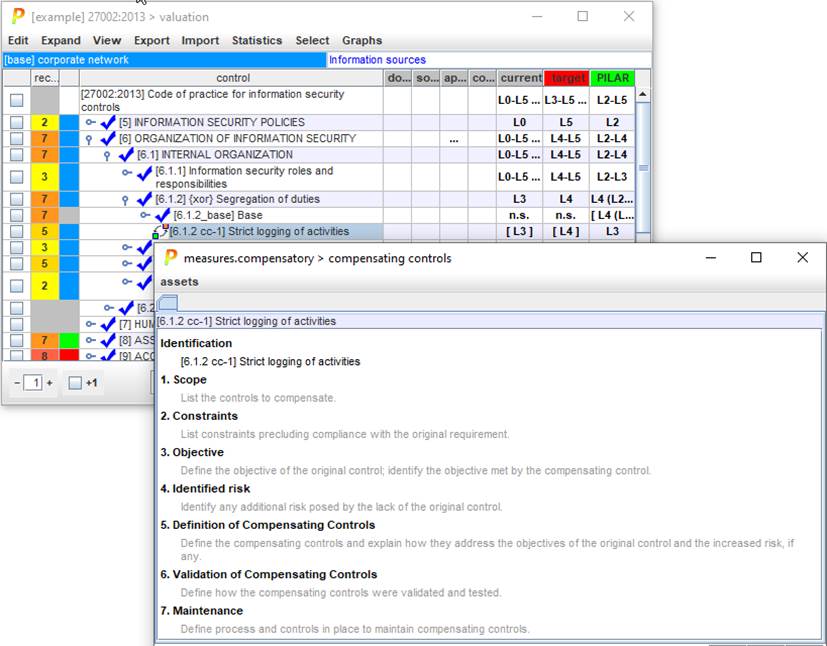Click the blue checkmark beside Internal Organization

point(126,155)
